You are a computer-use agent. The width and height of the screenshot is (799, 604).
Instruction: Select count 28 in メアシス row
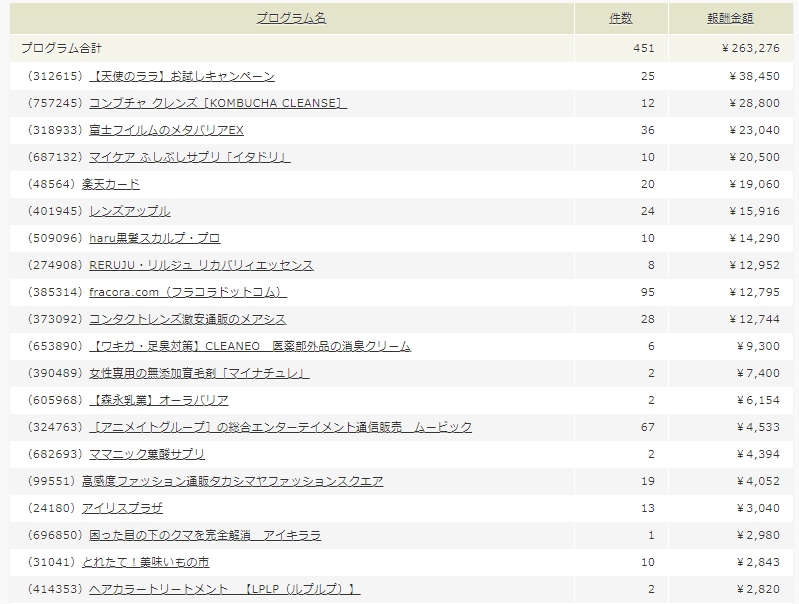tap(648, 320)
